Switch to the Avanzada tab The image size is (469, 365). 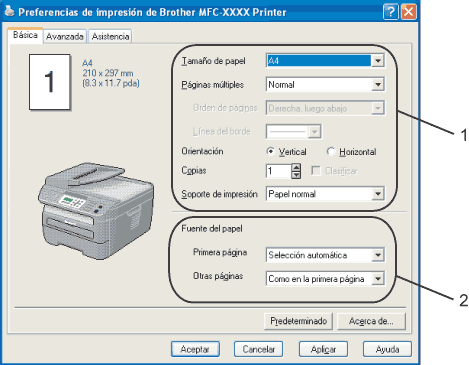pyautogui.click(x=65, y=36)
